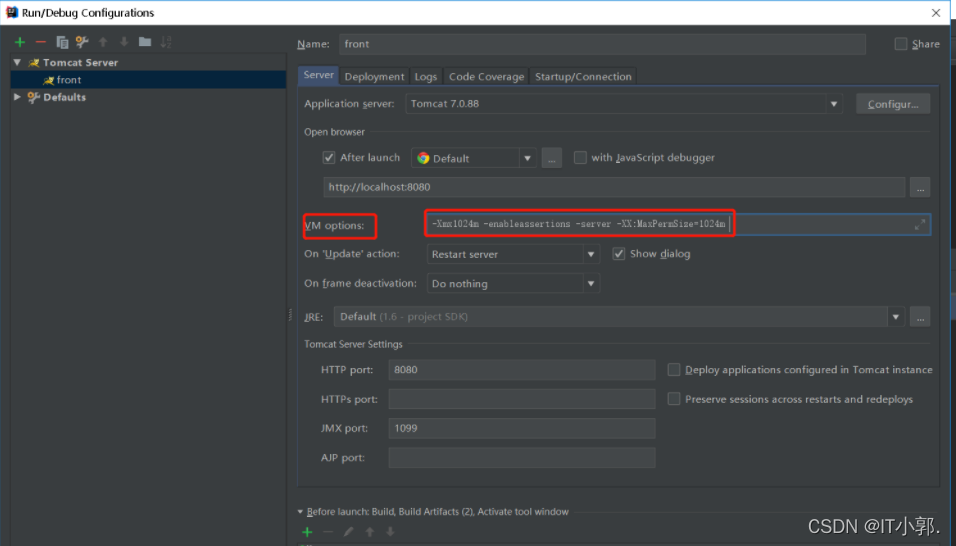The width and height of the screenshot is (956, 546).
Task: Toggle Deploy applications configured in Tomcat instance
Action: pos(674,369)
